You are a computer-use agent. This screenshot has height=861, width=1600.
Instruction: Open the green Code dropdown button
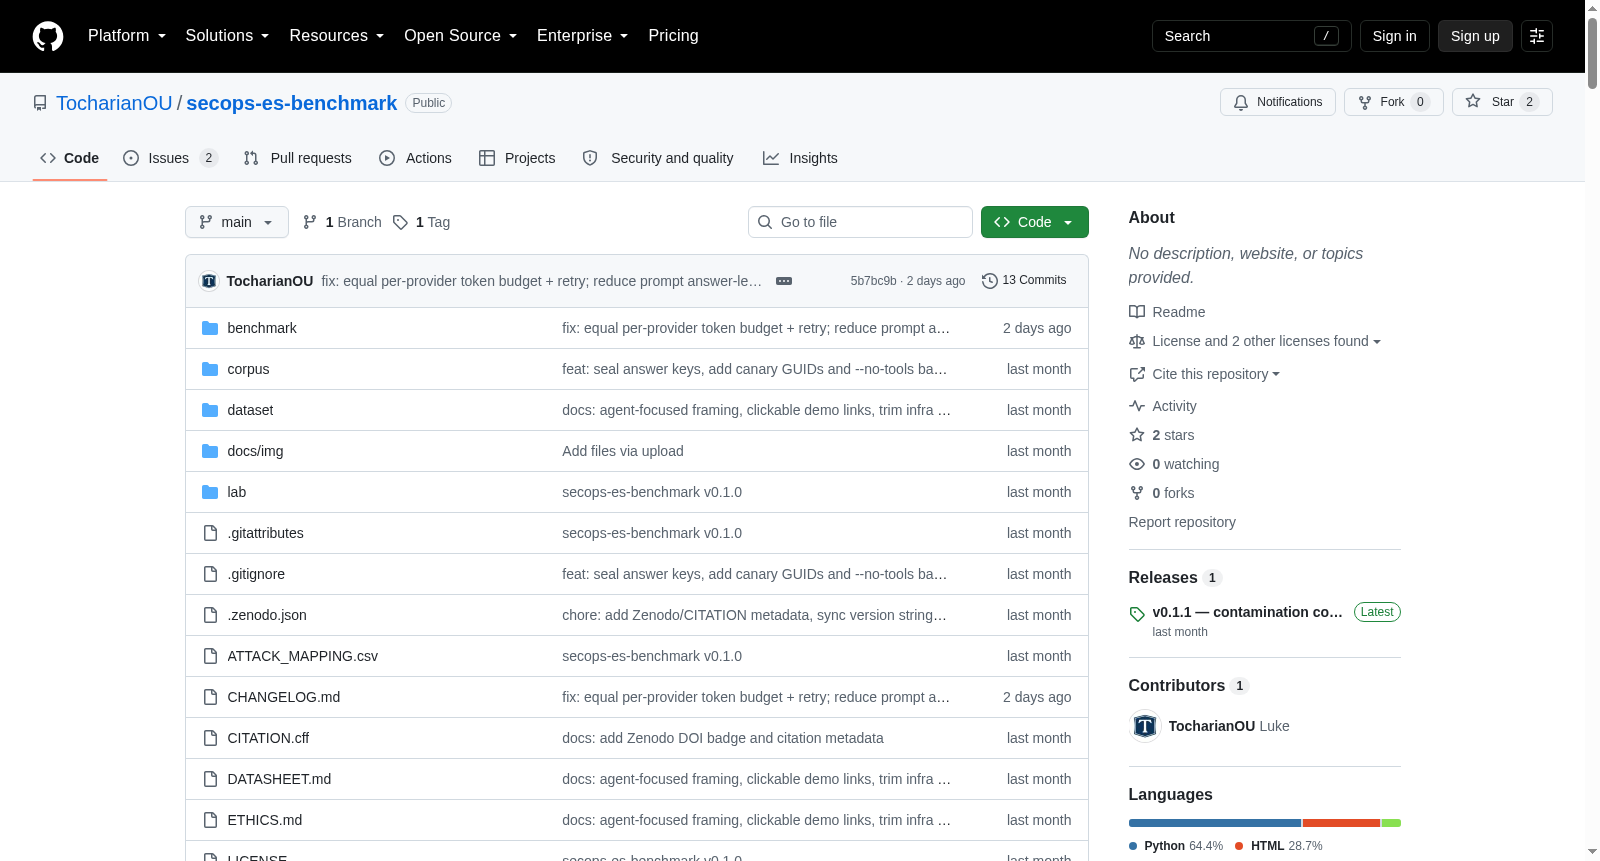click(x=1035, y=222)
